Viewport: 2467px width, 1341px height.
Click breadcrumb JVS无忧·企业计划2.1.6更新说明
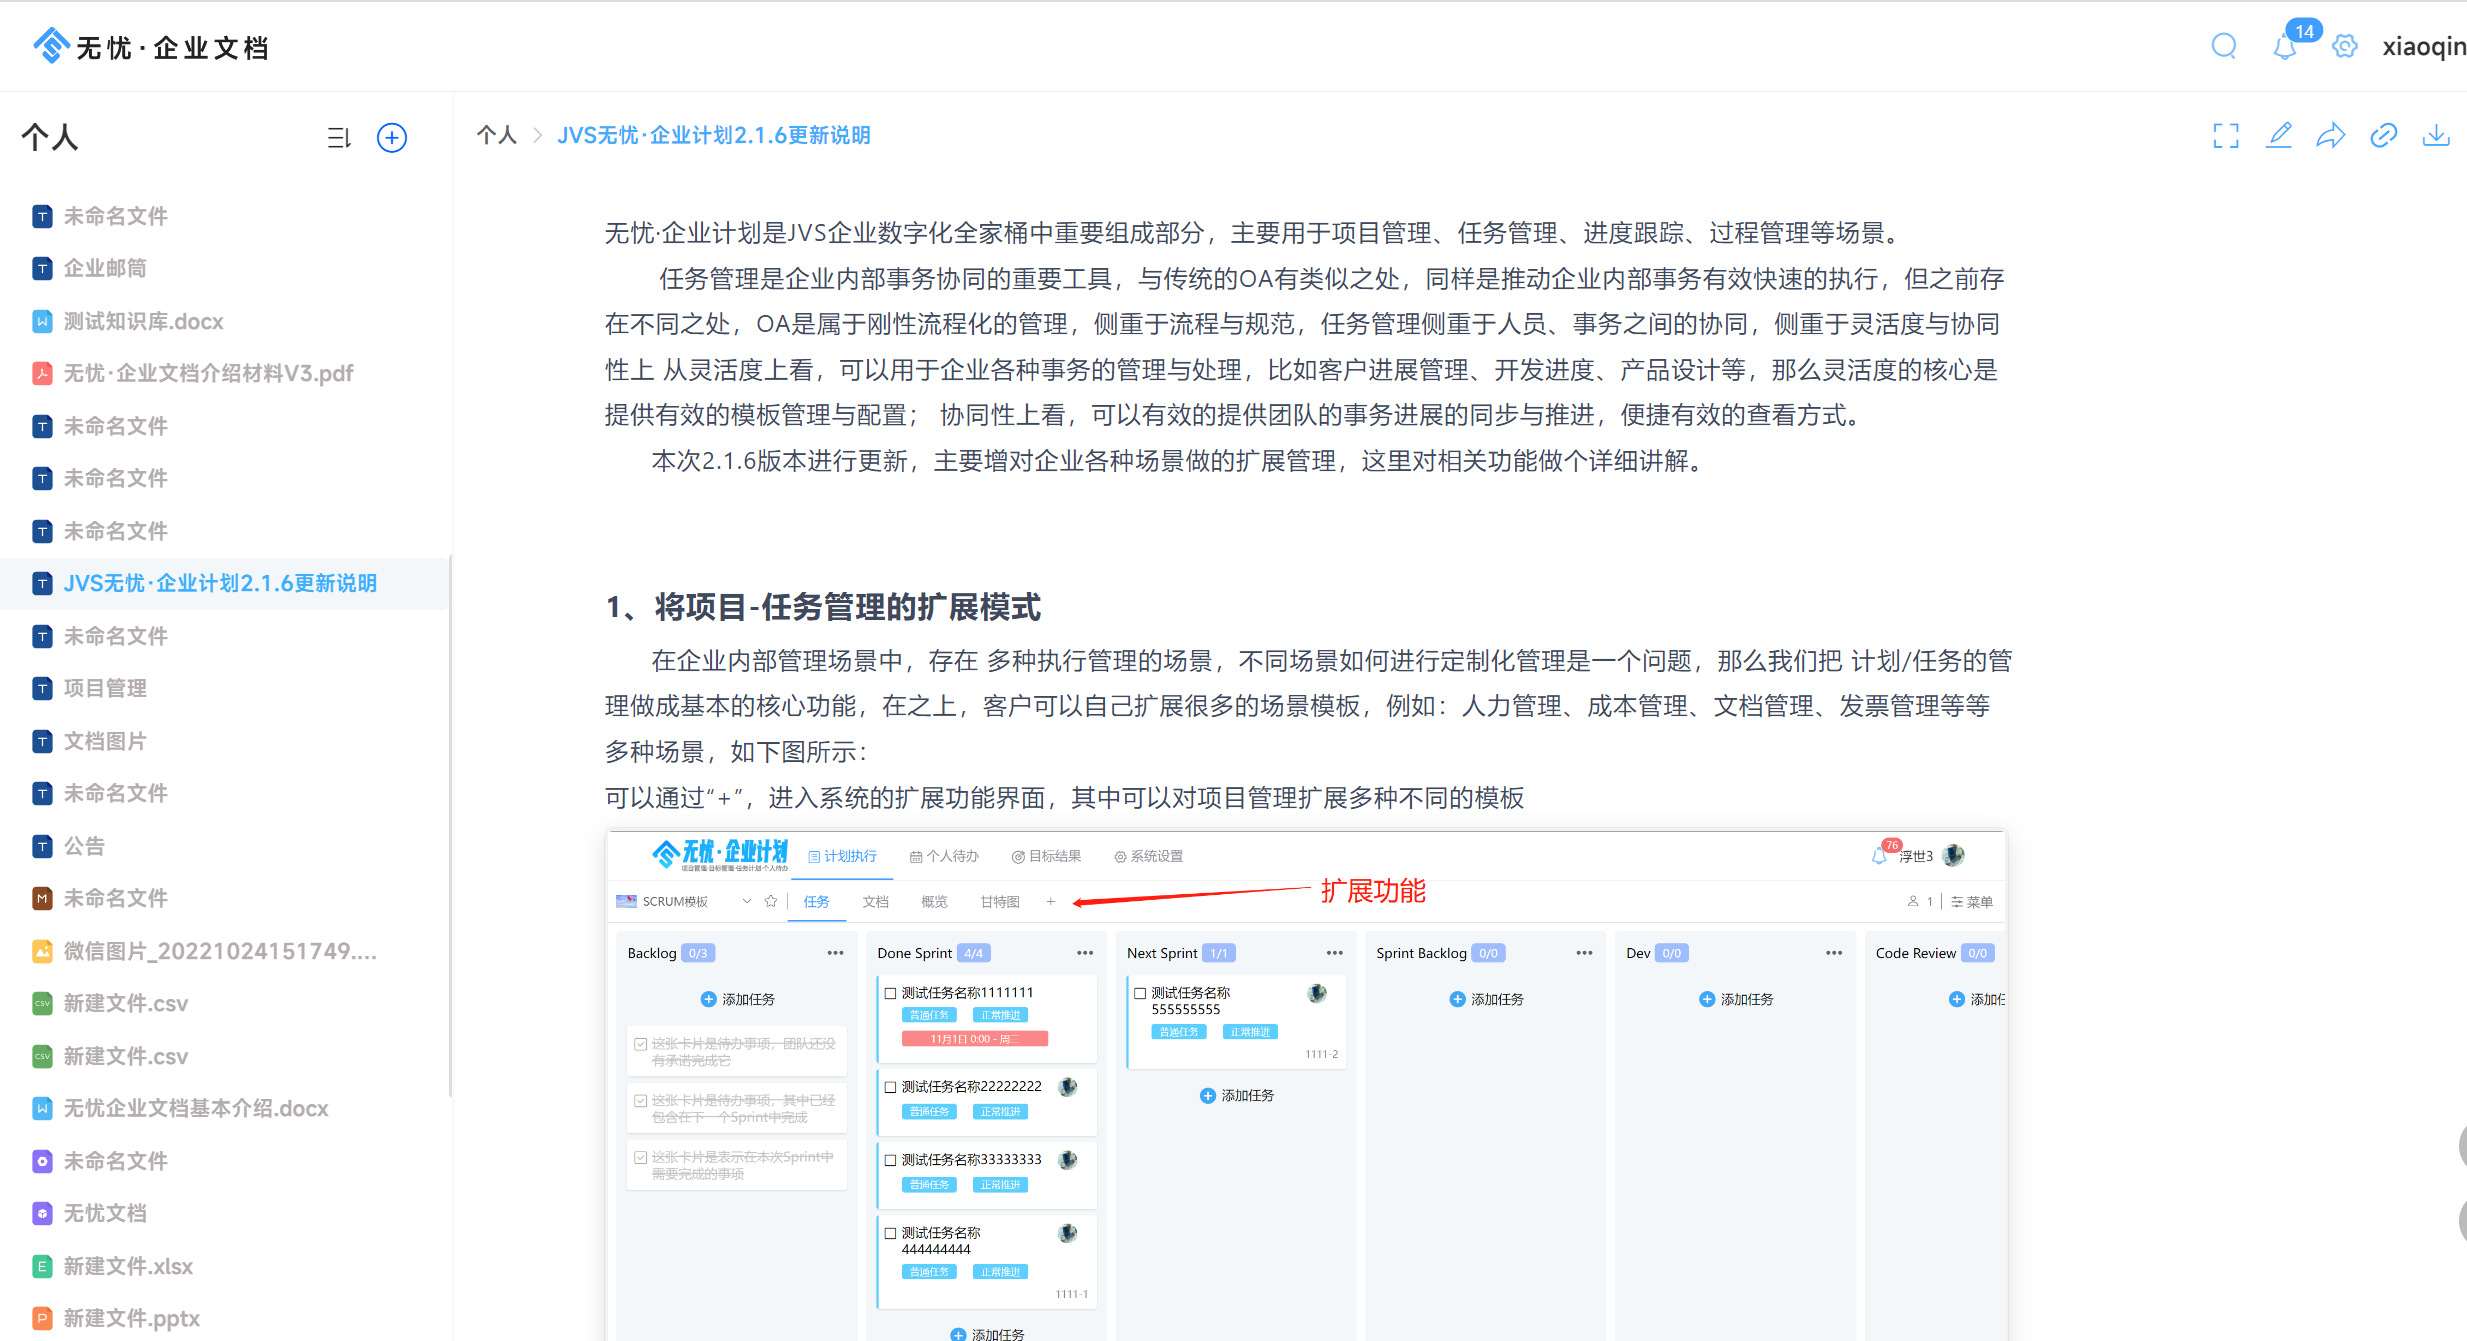(713, 135)
